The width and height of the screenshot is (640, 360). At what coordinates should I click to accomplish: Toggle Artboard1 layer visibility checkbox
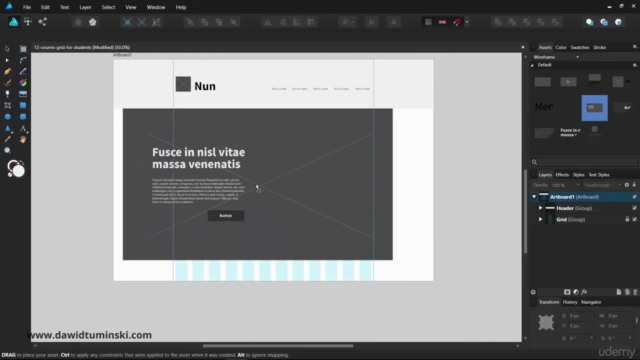[634, 197]
